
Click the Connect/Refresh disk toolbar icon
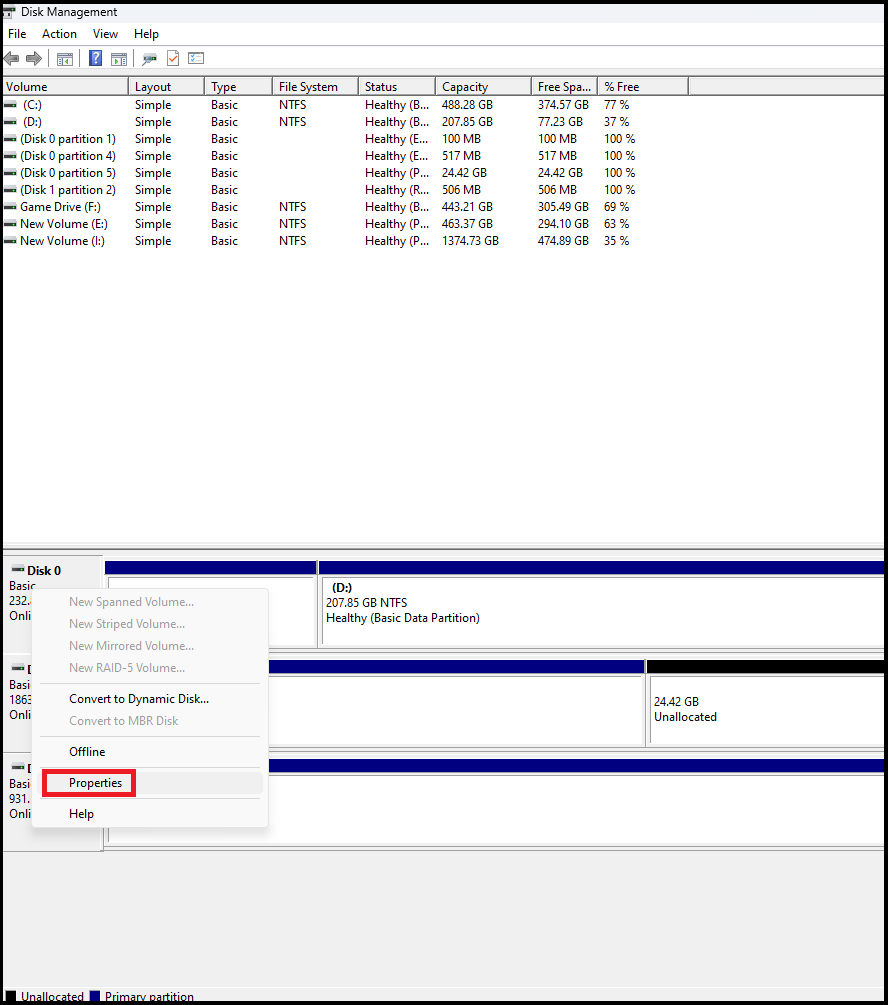coord(150,59)
